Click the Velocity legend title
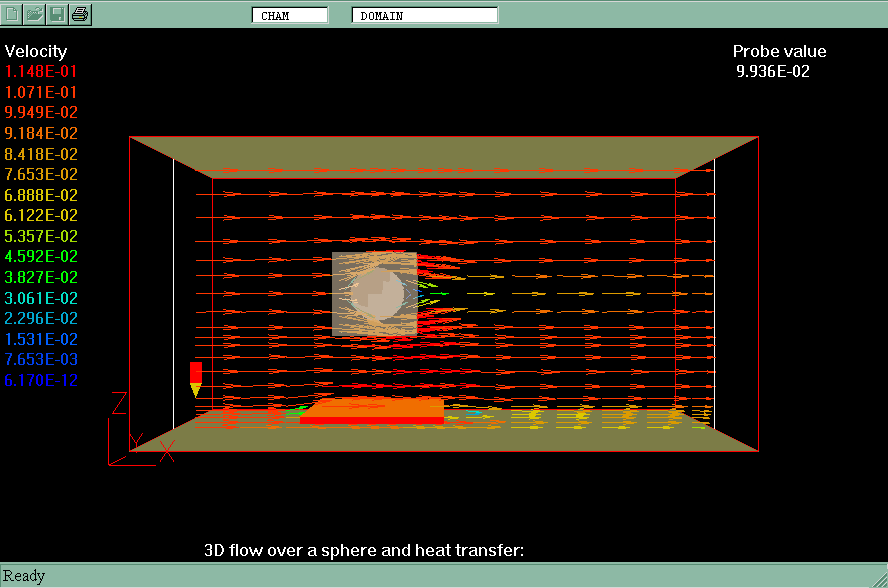Image resolution: width=888 pixels, height=588 pixels. (x=36, y=51)
